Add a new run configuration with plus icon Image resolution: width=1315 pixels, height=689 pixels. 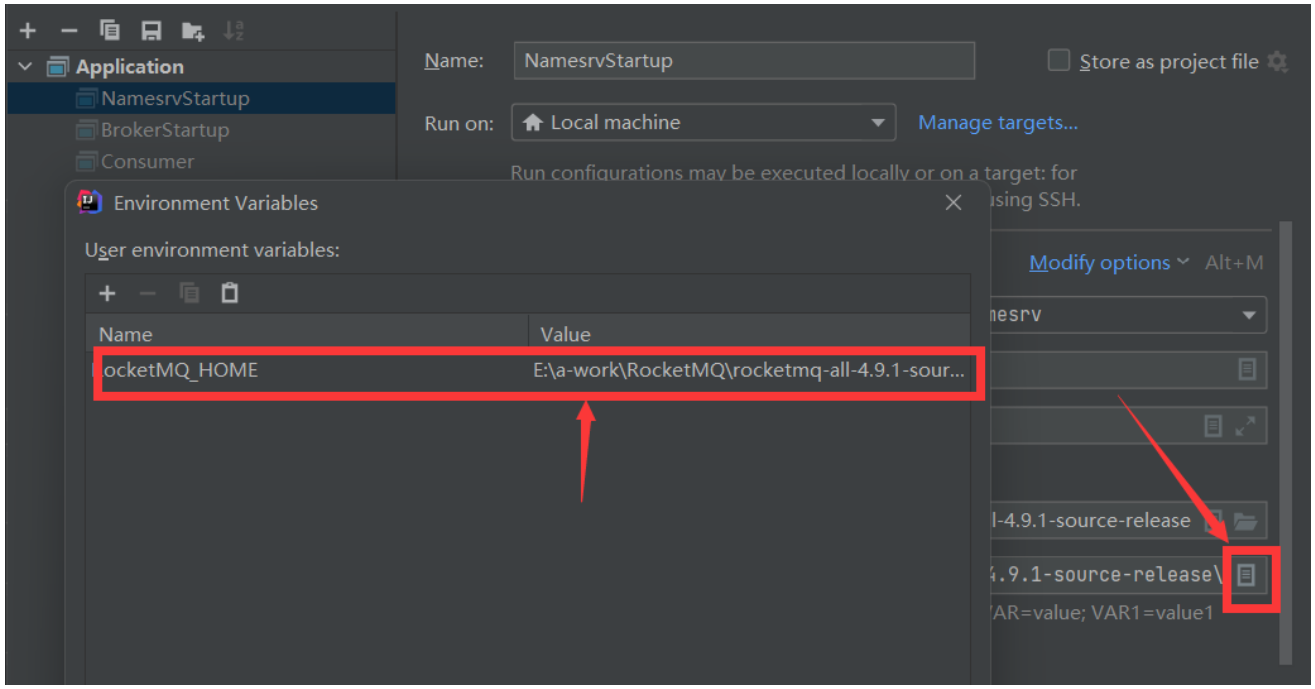[27, 31]
